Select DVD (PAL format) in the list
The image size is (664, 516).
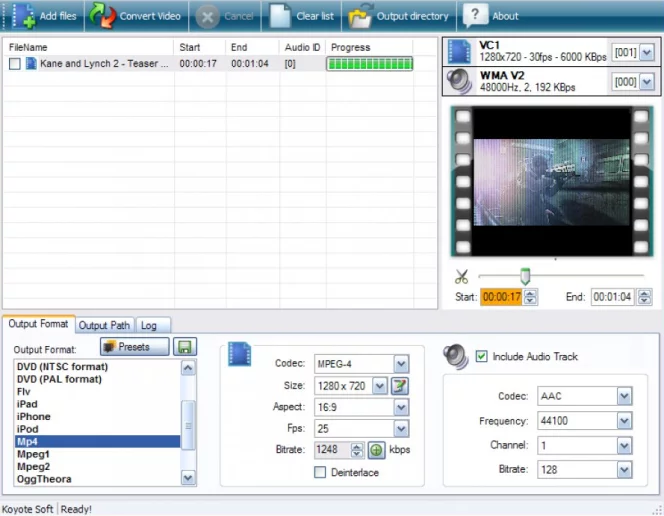click(x=97, y=379)
